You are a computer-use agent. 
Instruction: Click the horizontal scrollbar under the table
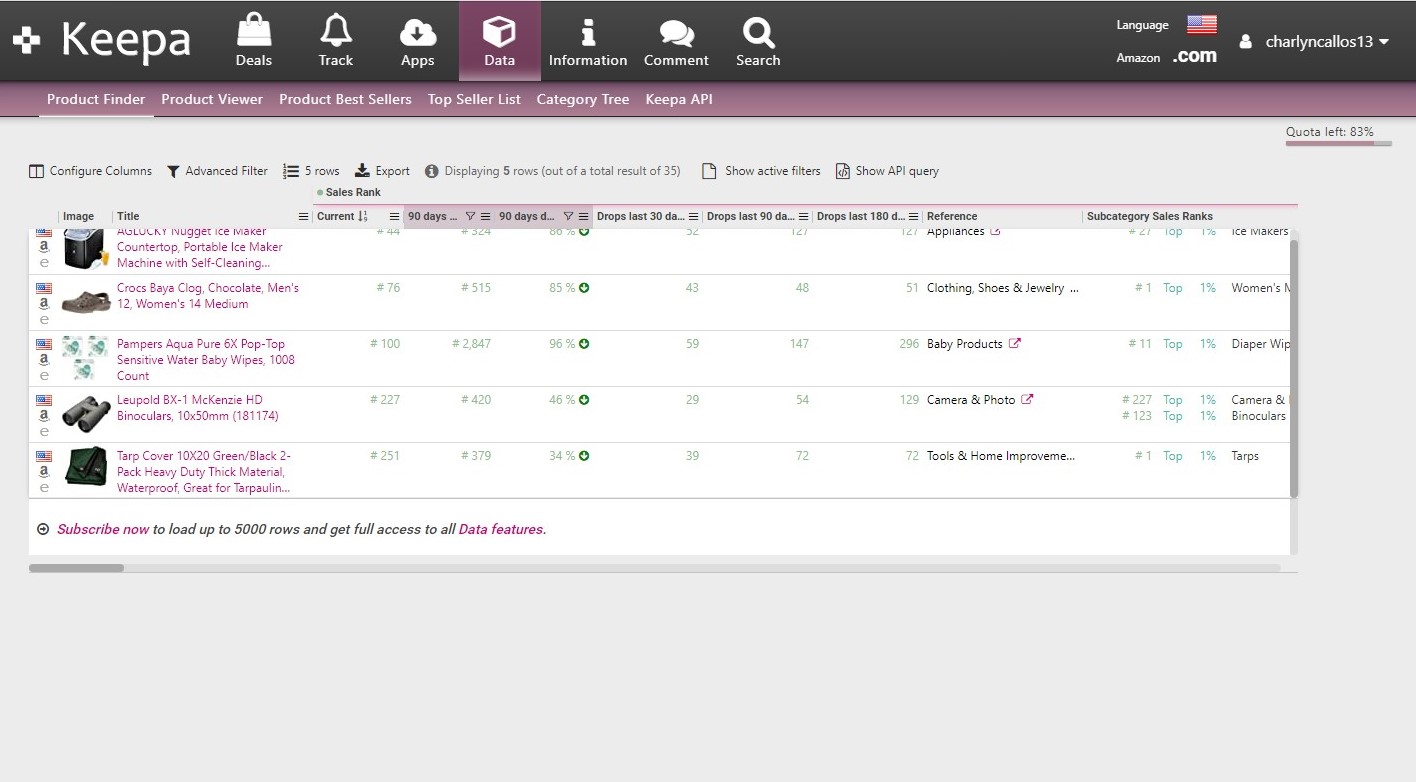point(76,568)
